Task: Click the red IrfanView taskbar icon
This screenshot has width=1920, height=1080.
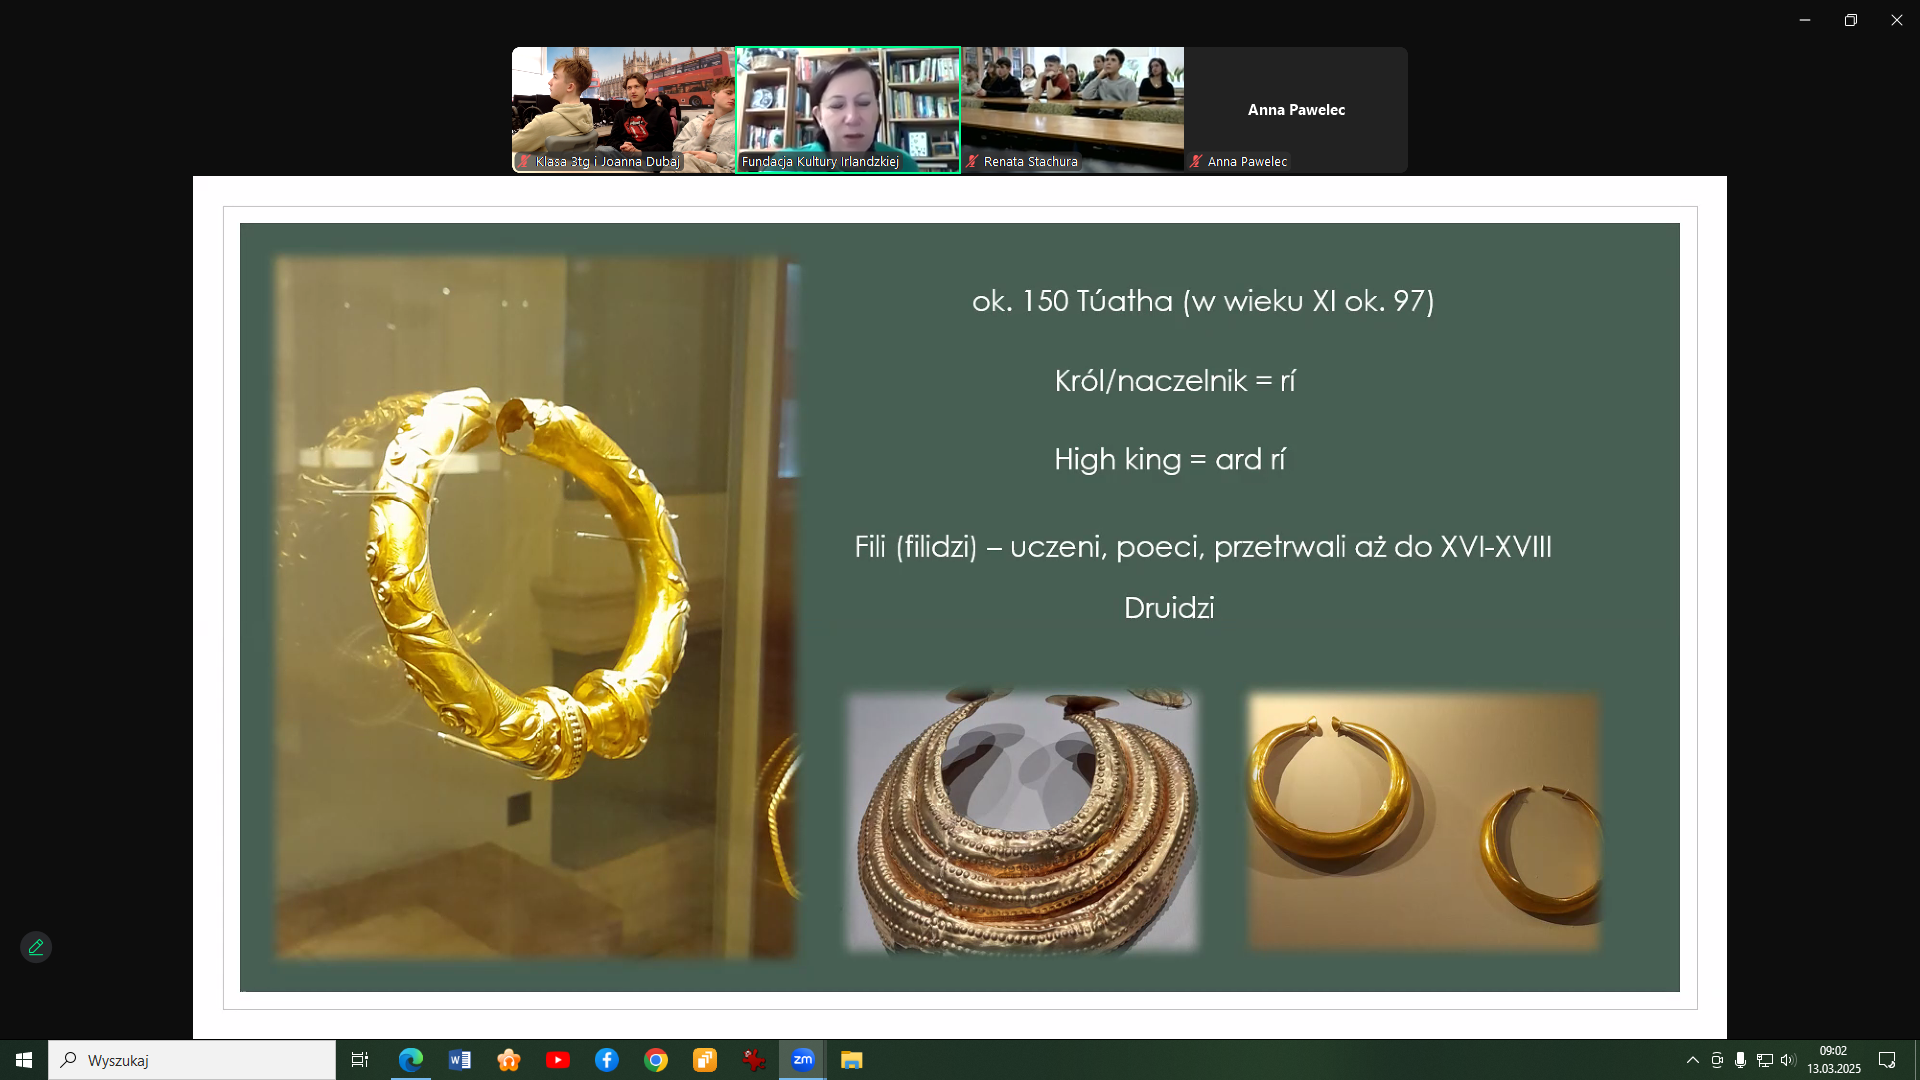Action: 754,1060
